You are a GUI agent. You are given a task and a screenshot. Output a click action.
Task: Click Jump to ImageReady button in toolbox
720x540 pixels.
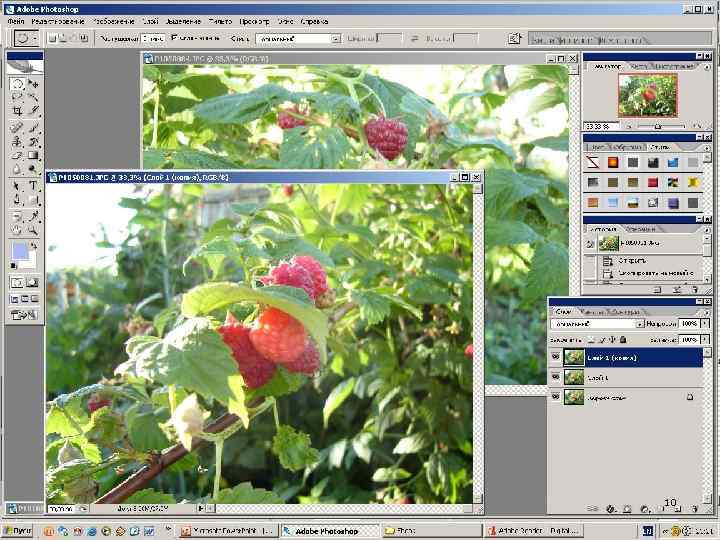pyautogui.click(x=24, y=315)
